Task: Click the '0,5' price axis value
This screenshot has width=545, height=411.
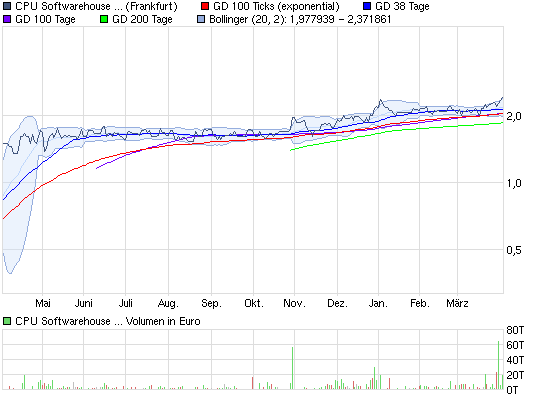Action: [x=514, y=250]
